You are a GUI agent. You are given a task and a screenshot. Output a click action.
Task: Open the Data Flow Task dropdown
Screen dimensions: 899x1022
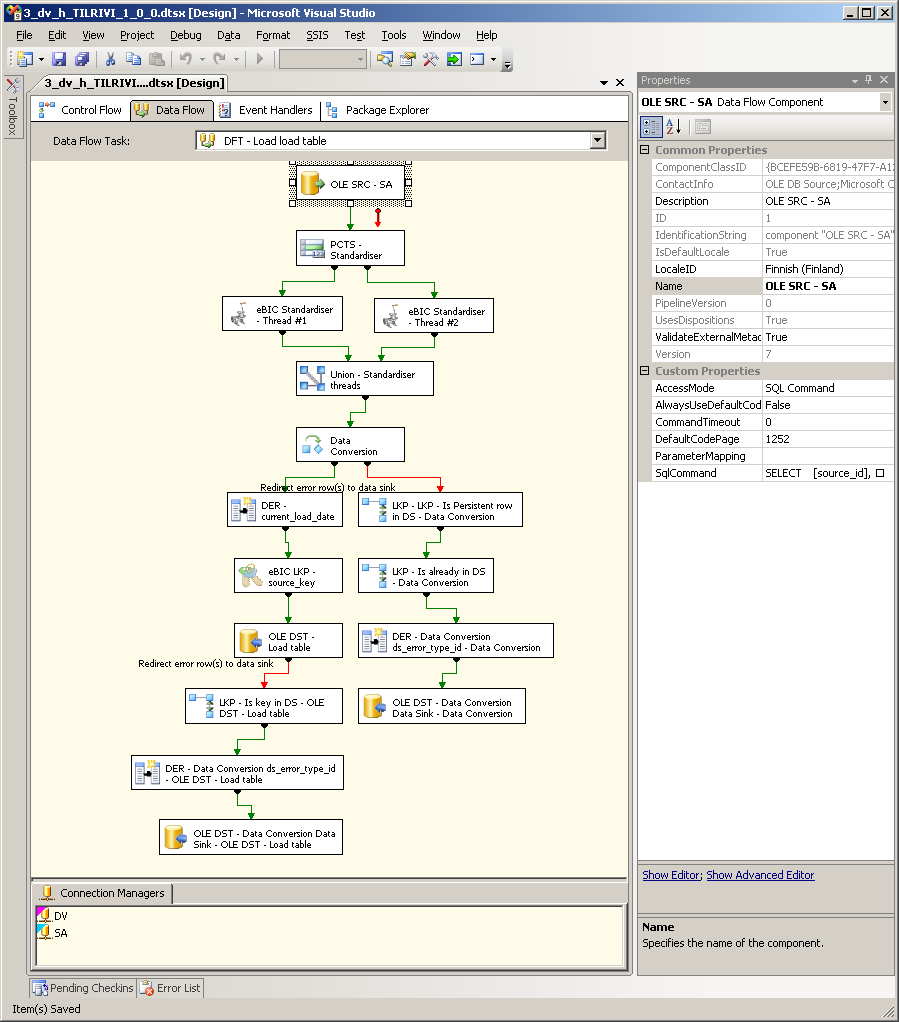(597, 141)
